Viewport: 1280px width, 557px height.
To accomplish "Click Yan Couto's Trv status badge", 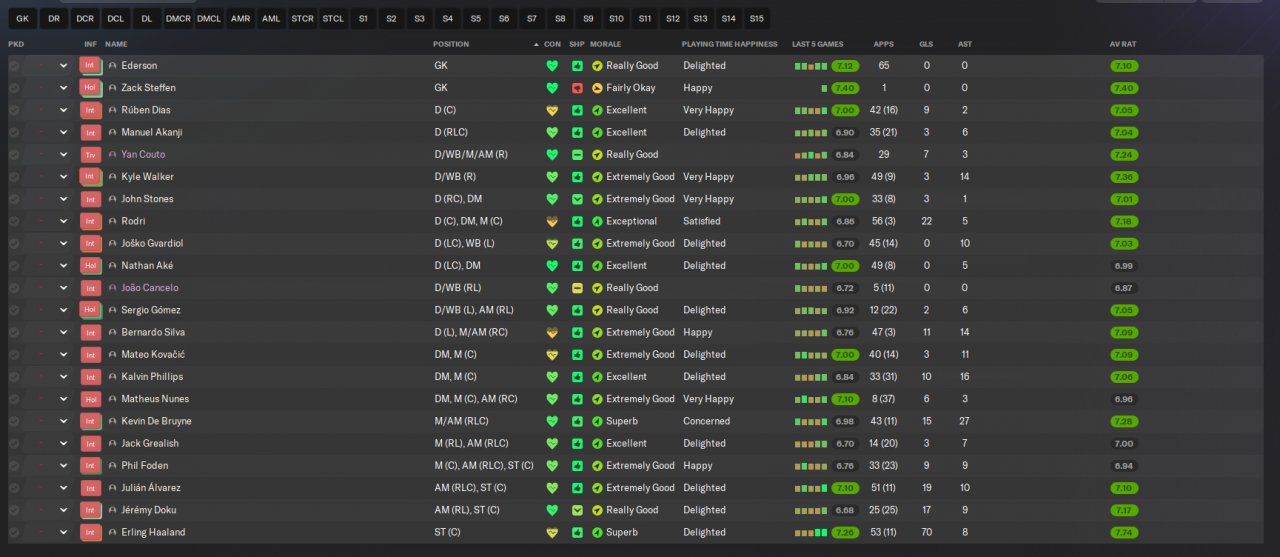I will [x=91, y=155].
